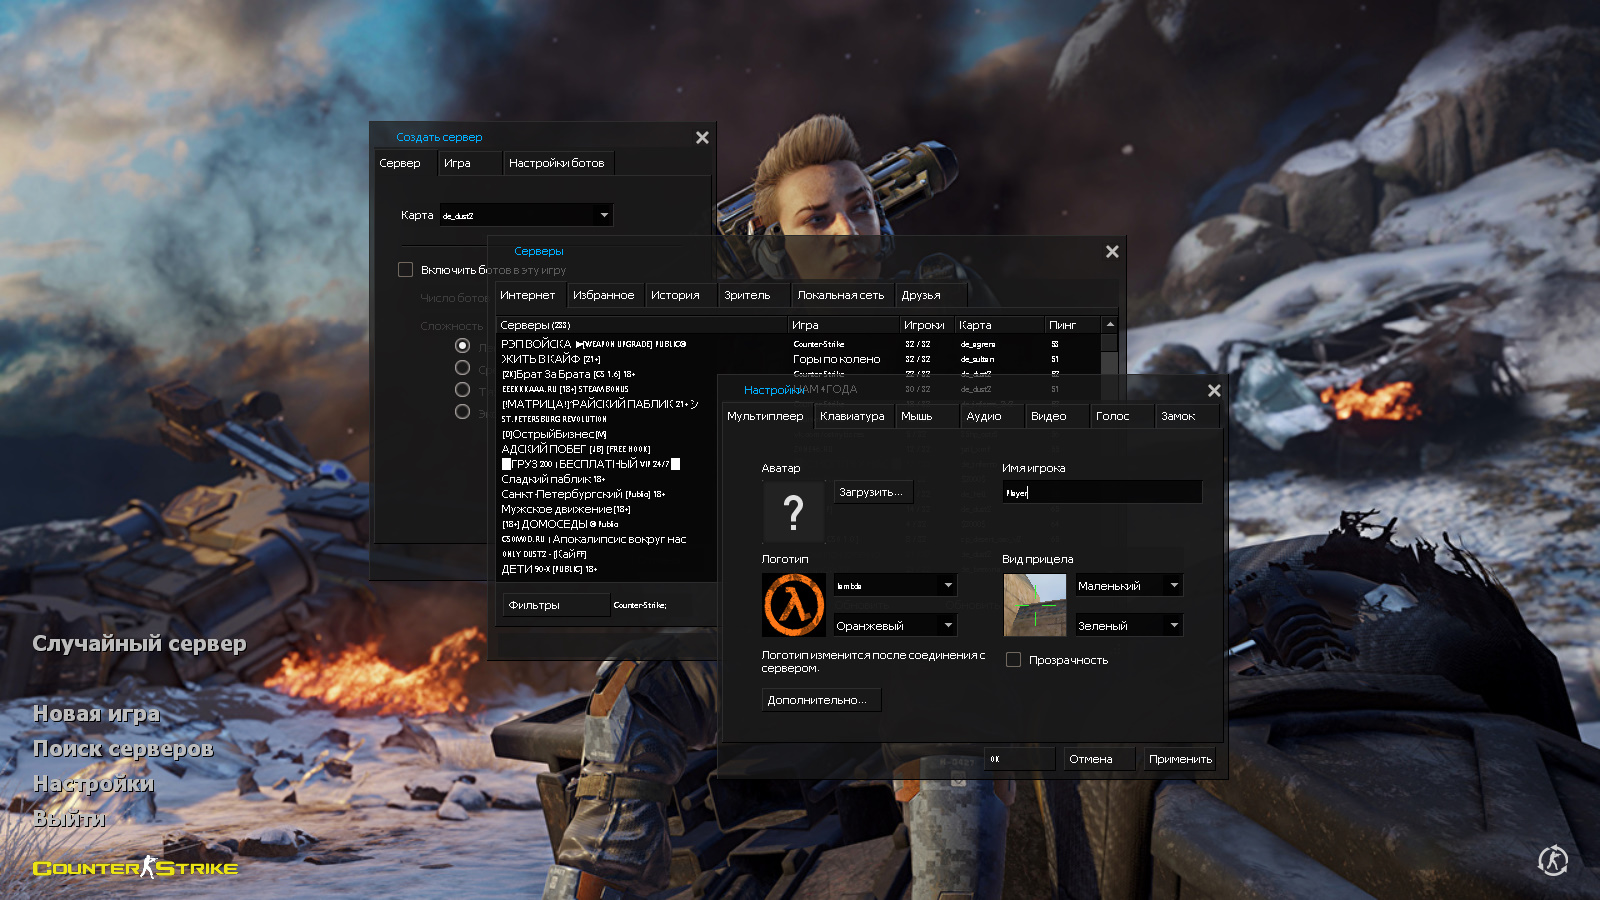Click the Загрузить... avatar upload button
Screen dimensions: 1600x900
pos(871,492)
